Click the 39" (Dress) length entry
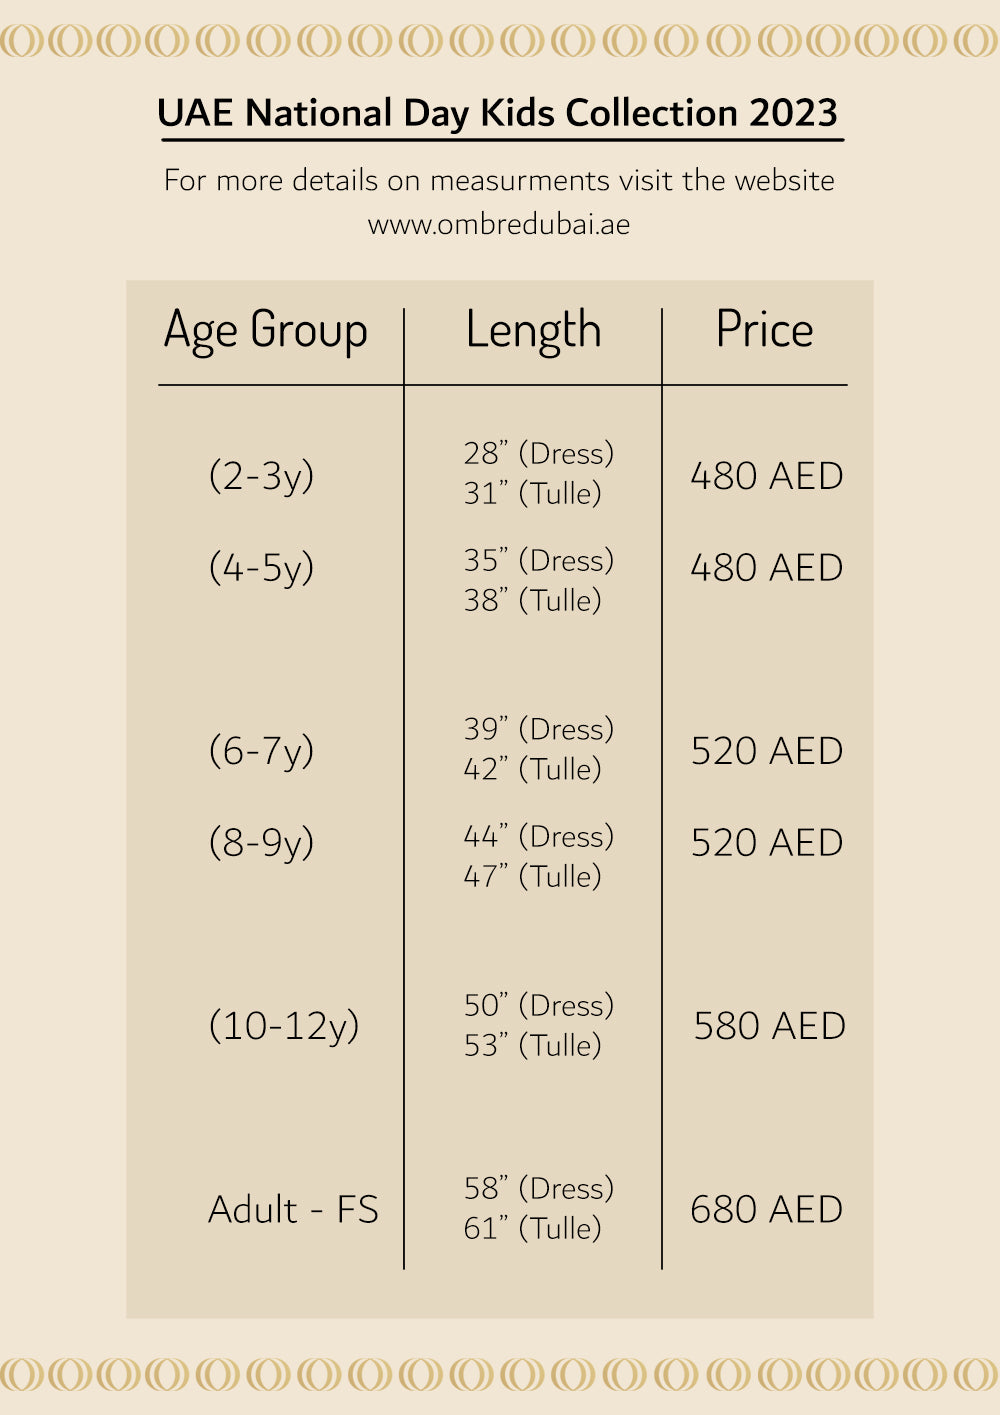This screenshot has height=1415, width=1000. 538,729
